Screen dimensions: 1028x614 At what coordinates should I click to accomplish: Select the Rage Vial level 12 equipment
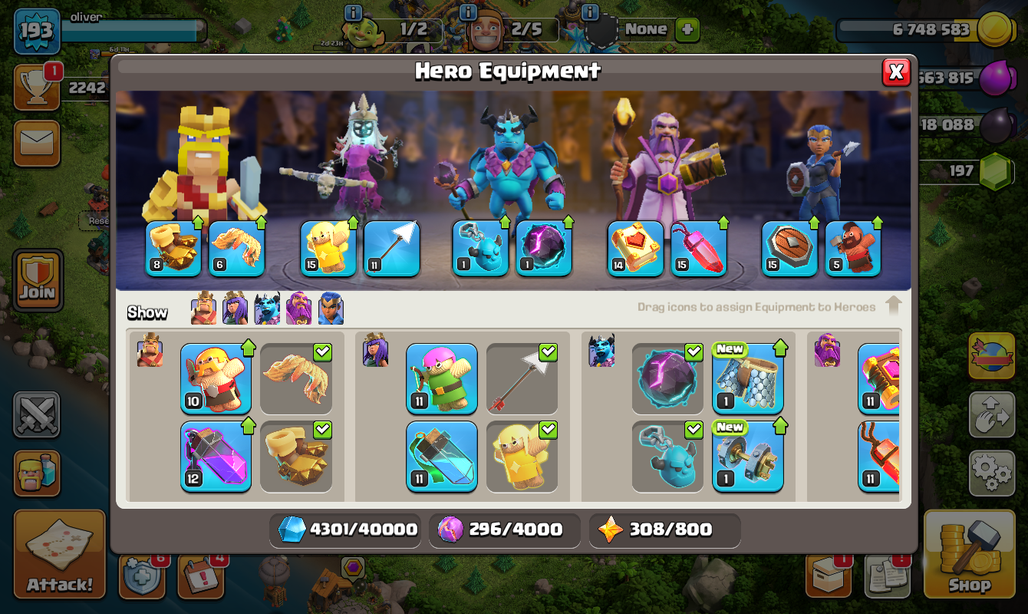click(x=216, y=456)
